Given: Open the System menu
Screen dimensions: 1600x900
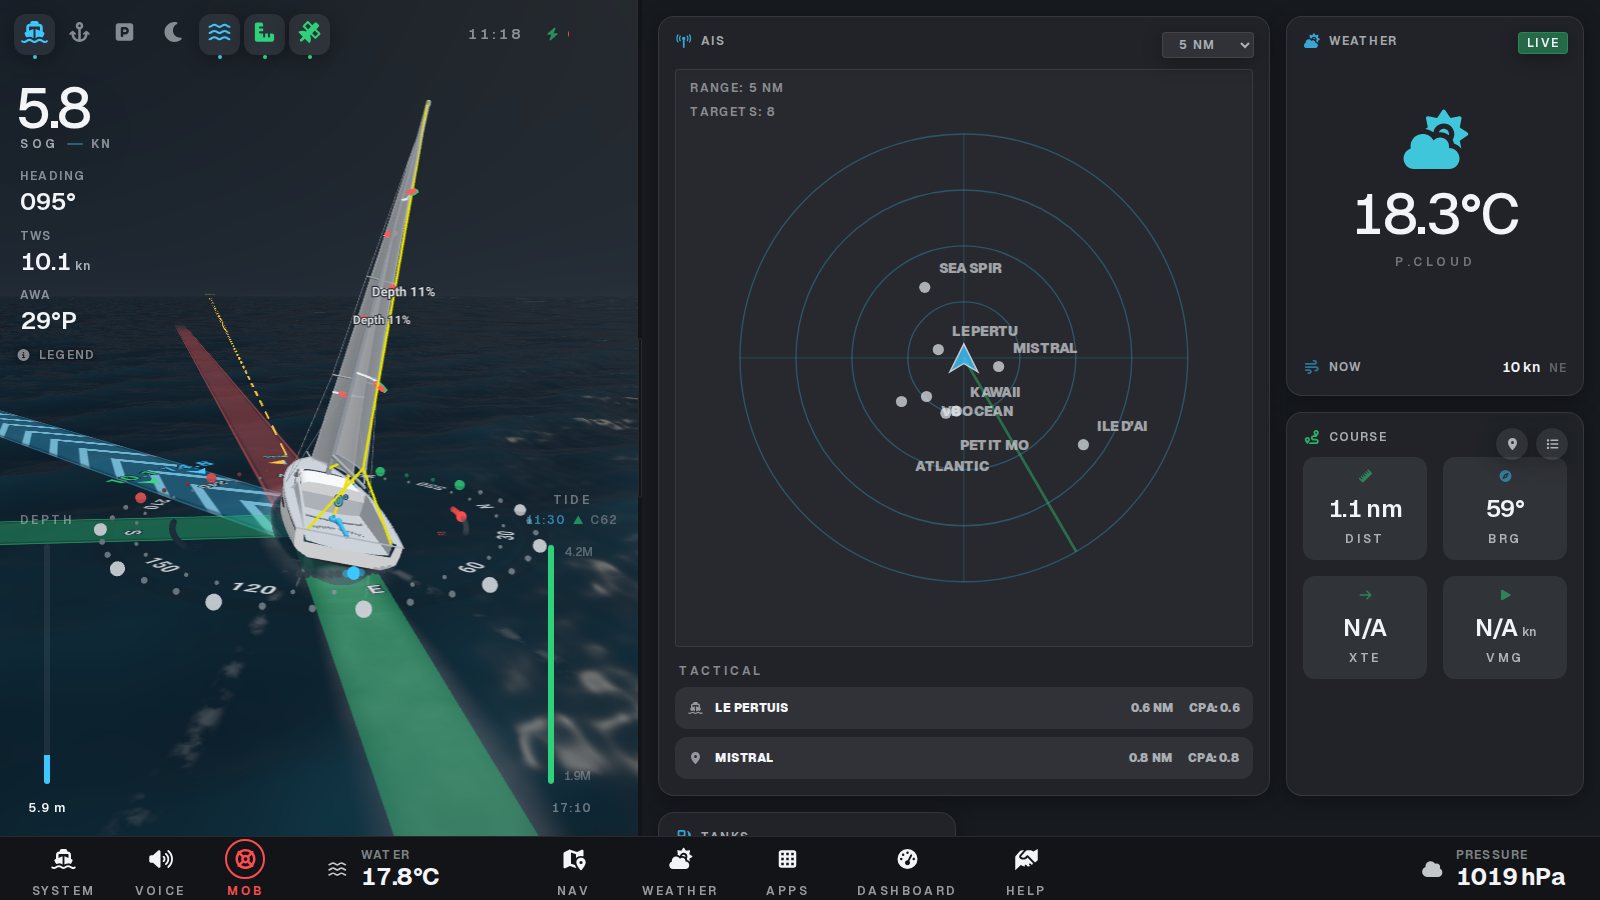Looking at the screenshot, I should (63, 870).
